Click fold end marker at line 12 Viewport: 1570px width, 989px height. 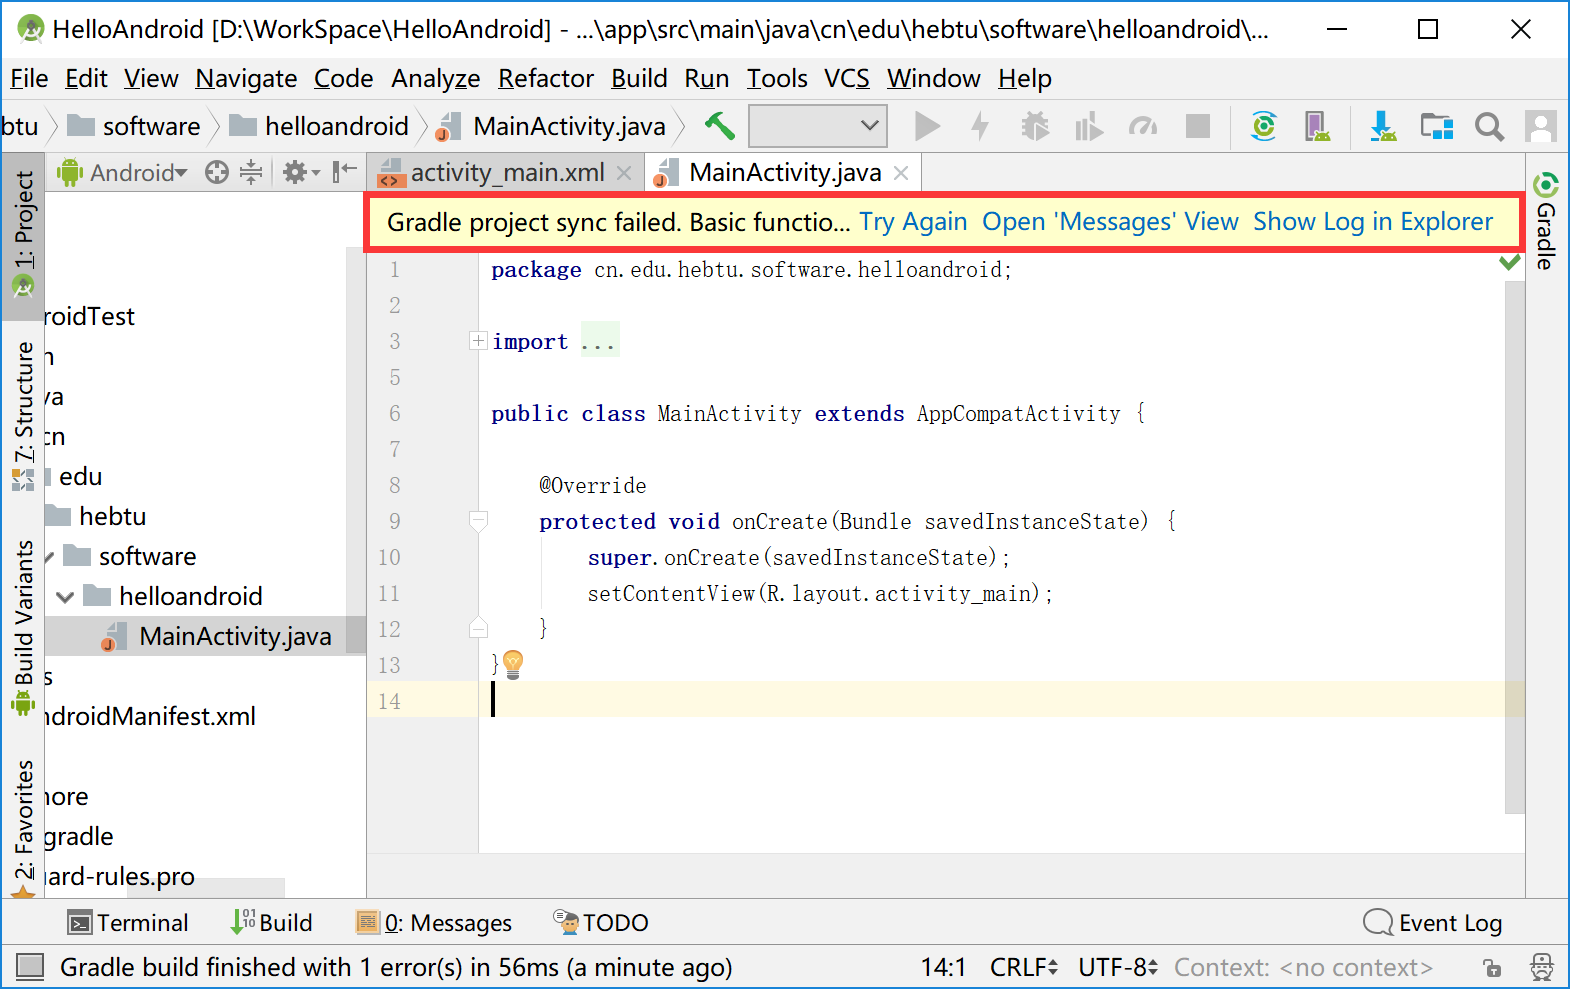pyautogui.click(x=478, y=628)
